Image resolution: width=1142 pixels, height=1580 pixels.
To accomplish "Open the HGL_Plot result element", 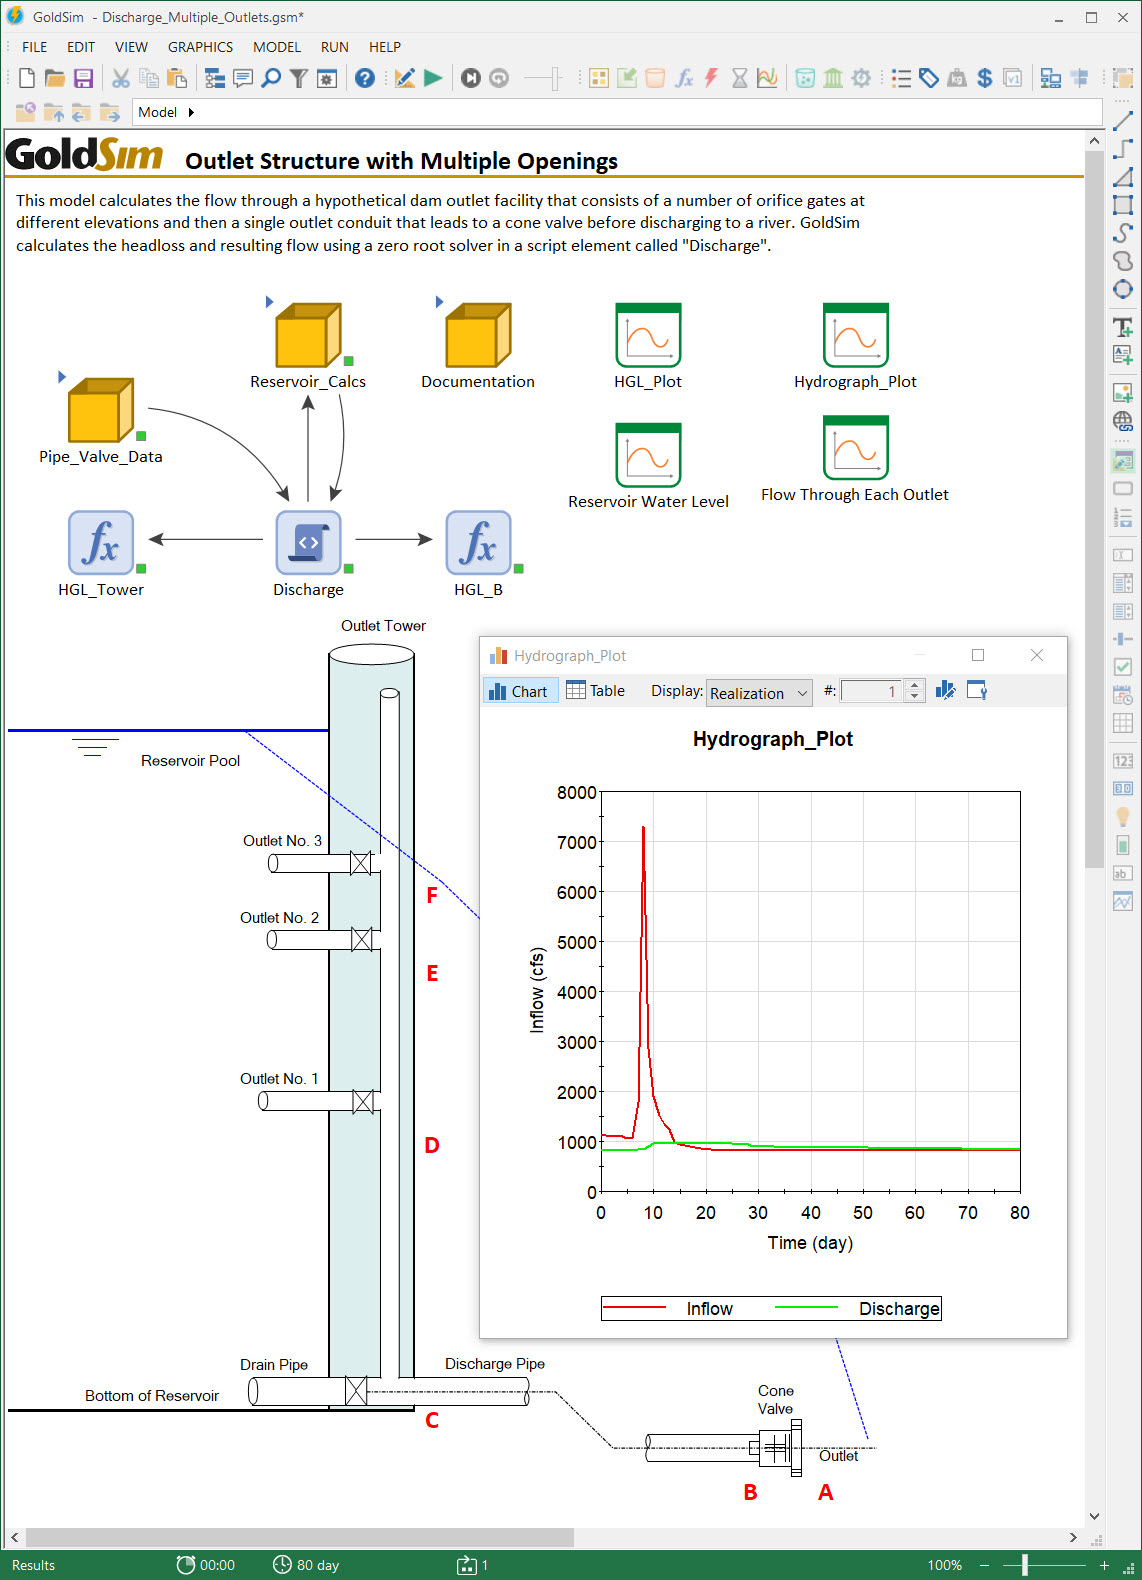I will point(648,336).
